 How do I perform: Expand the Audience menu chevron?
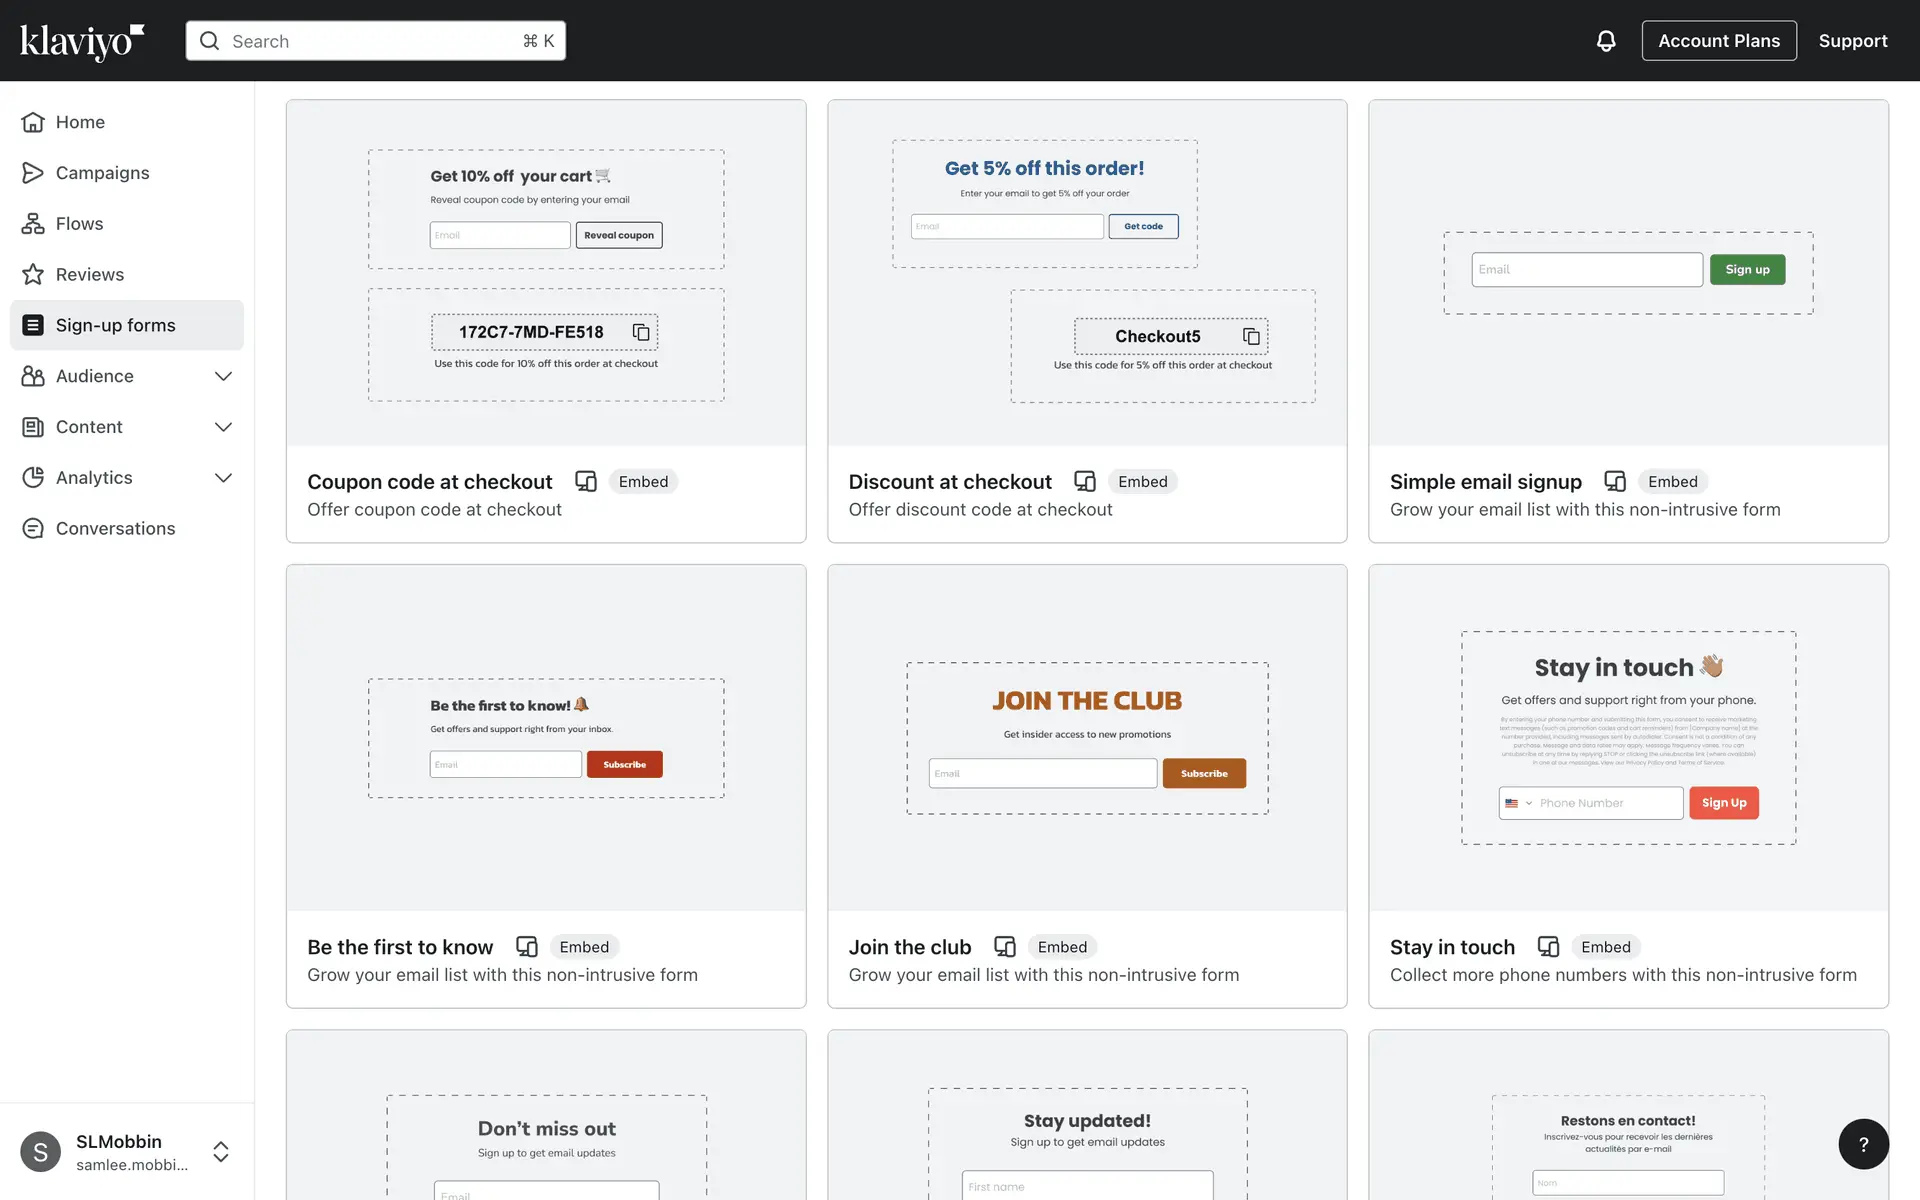223,376
